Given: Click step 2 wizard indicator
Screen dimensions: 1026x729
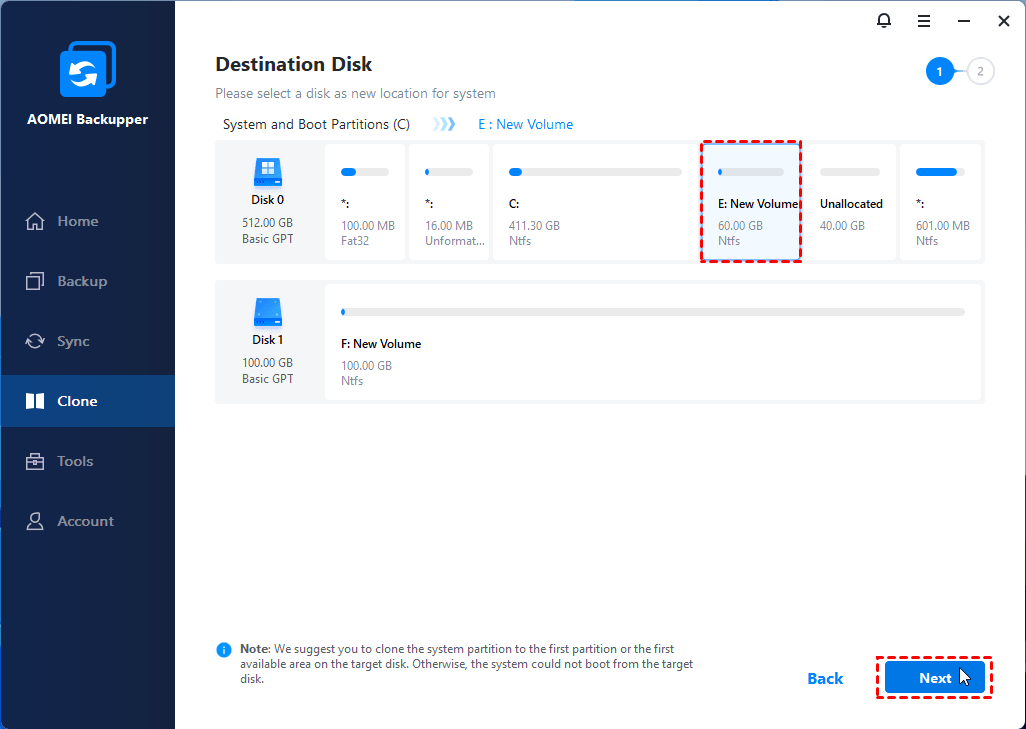Looking at the screenshot, I should (980, 71).
